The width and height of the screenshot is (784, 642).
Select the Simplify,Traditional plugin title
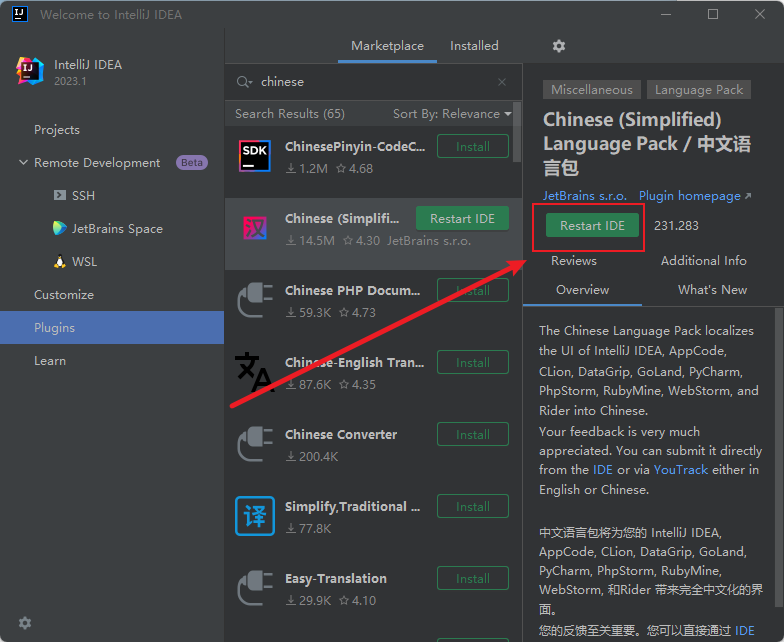pos(352,506)
